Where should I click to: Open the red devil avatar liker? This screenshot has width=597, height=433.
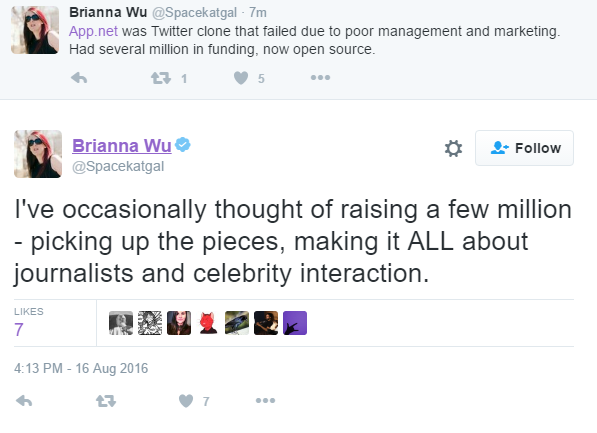tap(208, 323)
